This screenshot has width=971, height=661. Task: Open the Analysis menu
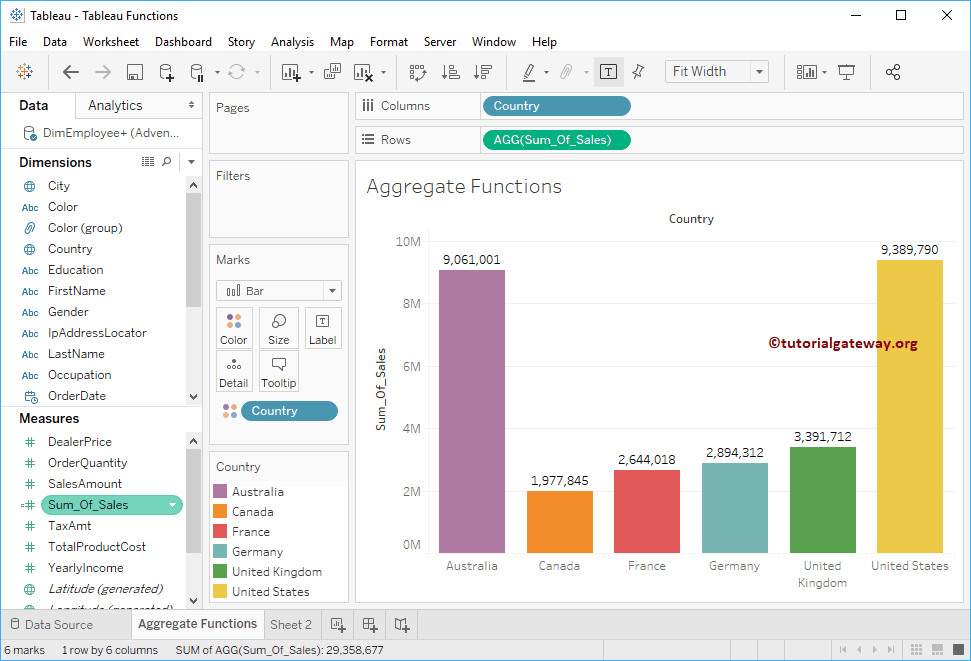click(292, 42)
